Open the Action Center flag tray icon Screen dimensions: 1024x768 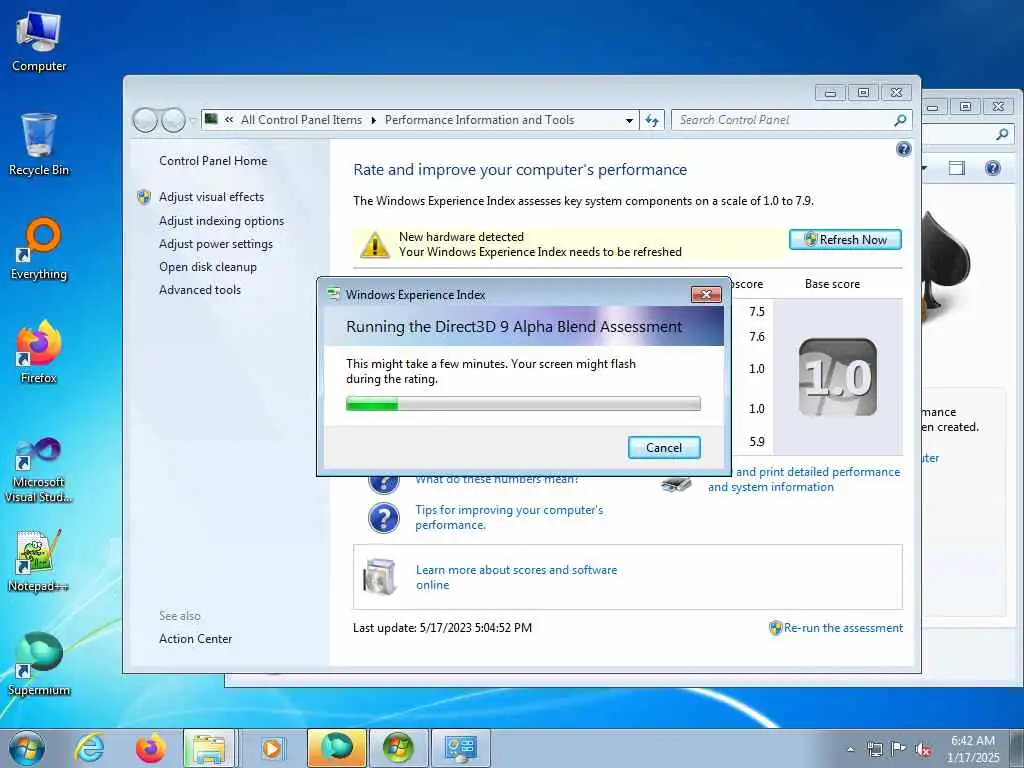(899, 749)
